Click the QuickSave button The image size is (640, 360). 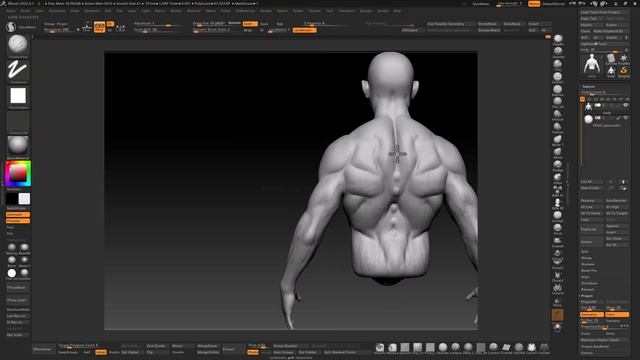(480, 4)
